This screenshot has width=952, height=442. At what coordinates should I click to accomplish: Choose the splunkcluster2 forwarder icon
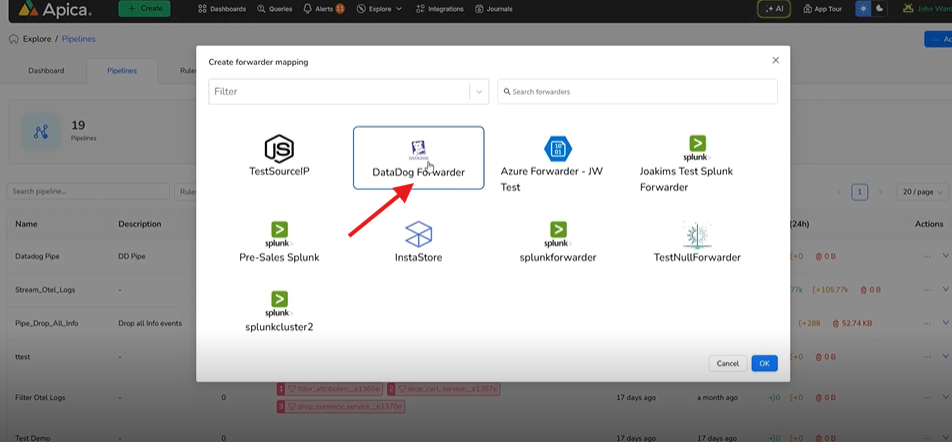(279, 302)
